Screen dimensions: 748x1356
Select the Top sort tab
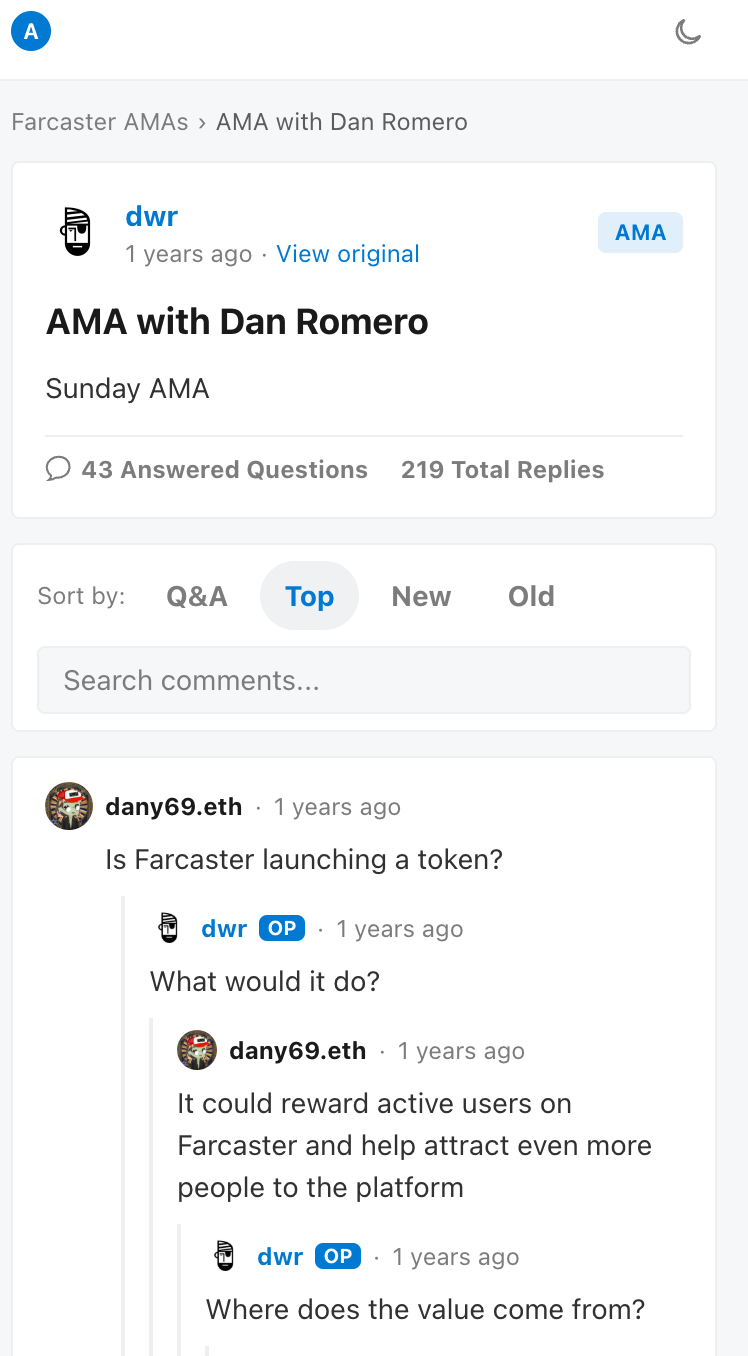tap(309, 596)
